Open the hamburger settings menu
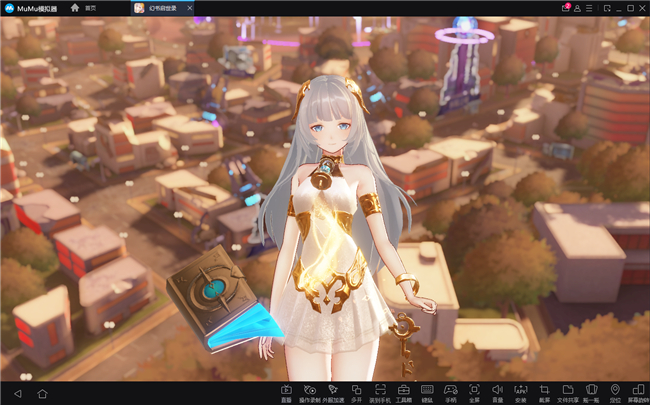 click(589, 8)
